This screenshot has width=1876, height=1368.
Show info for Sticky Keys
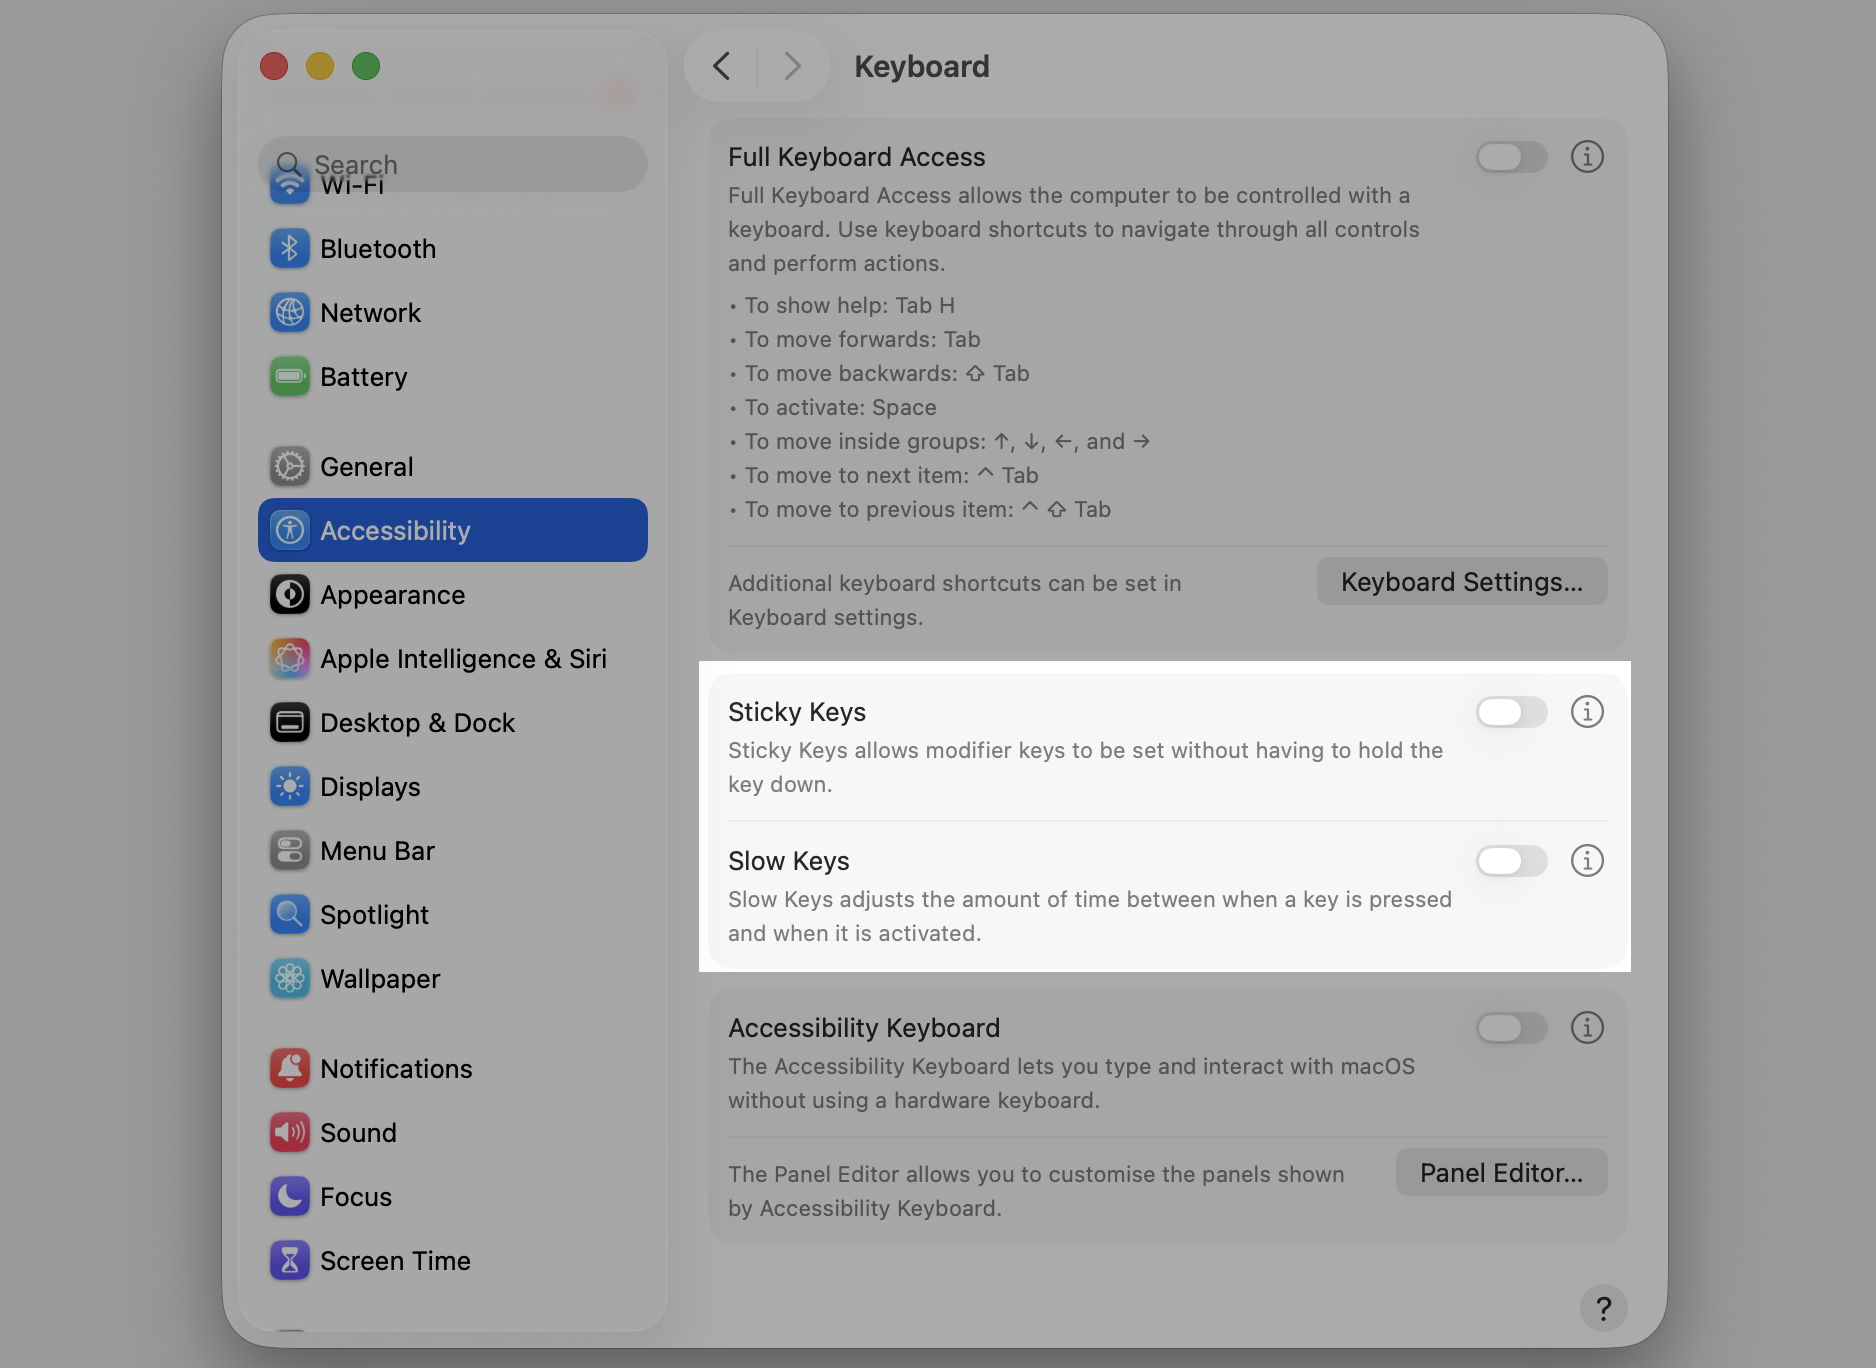coord(1587,712)
